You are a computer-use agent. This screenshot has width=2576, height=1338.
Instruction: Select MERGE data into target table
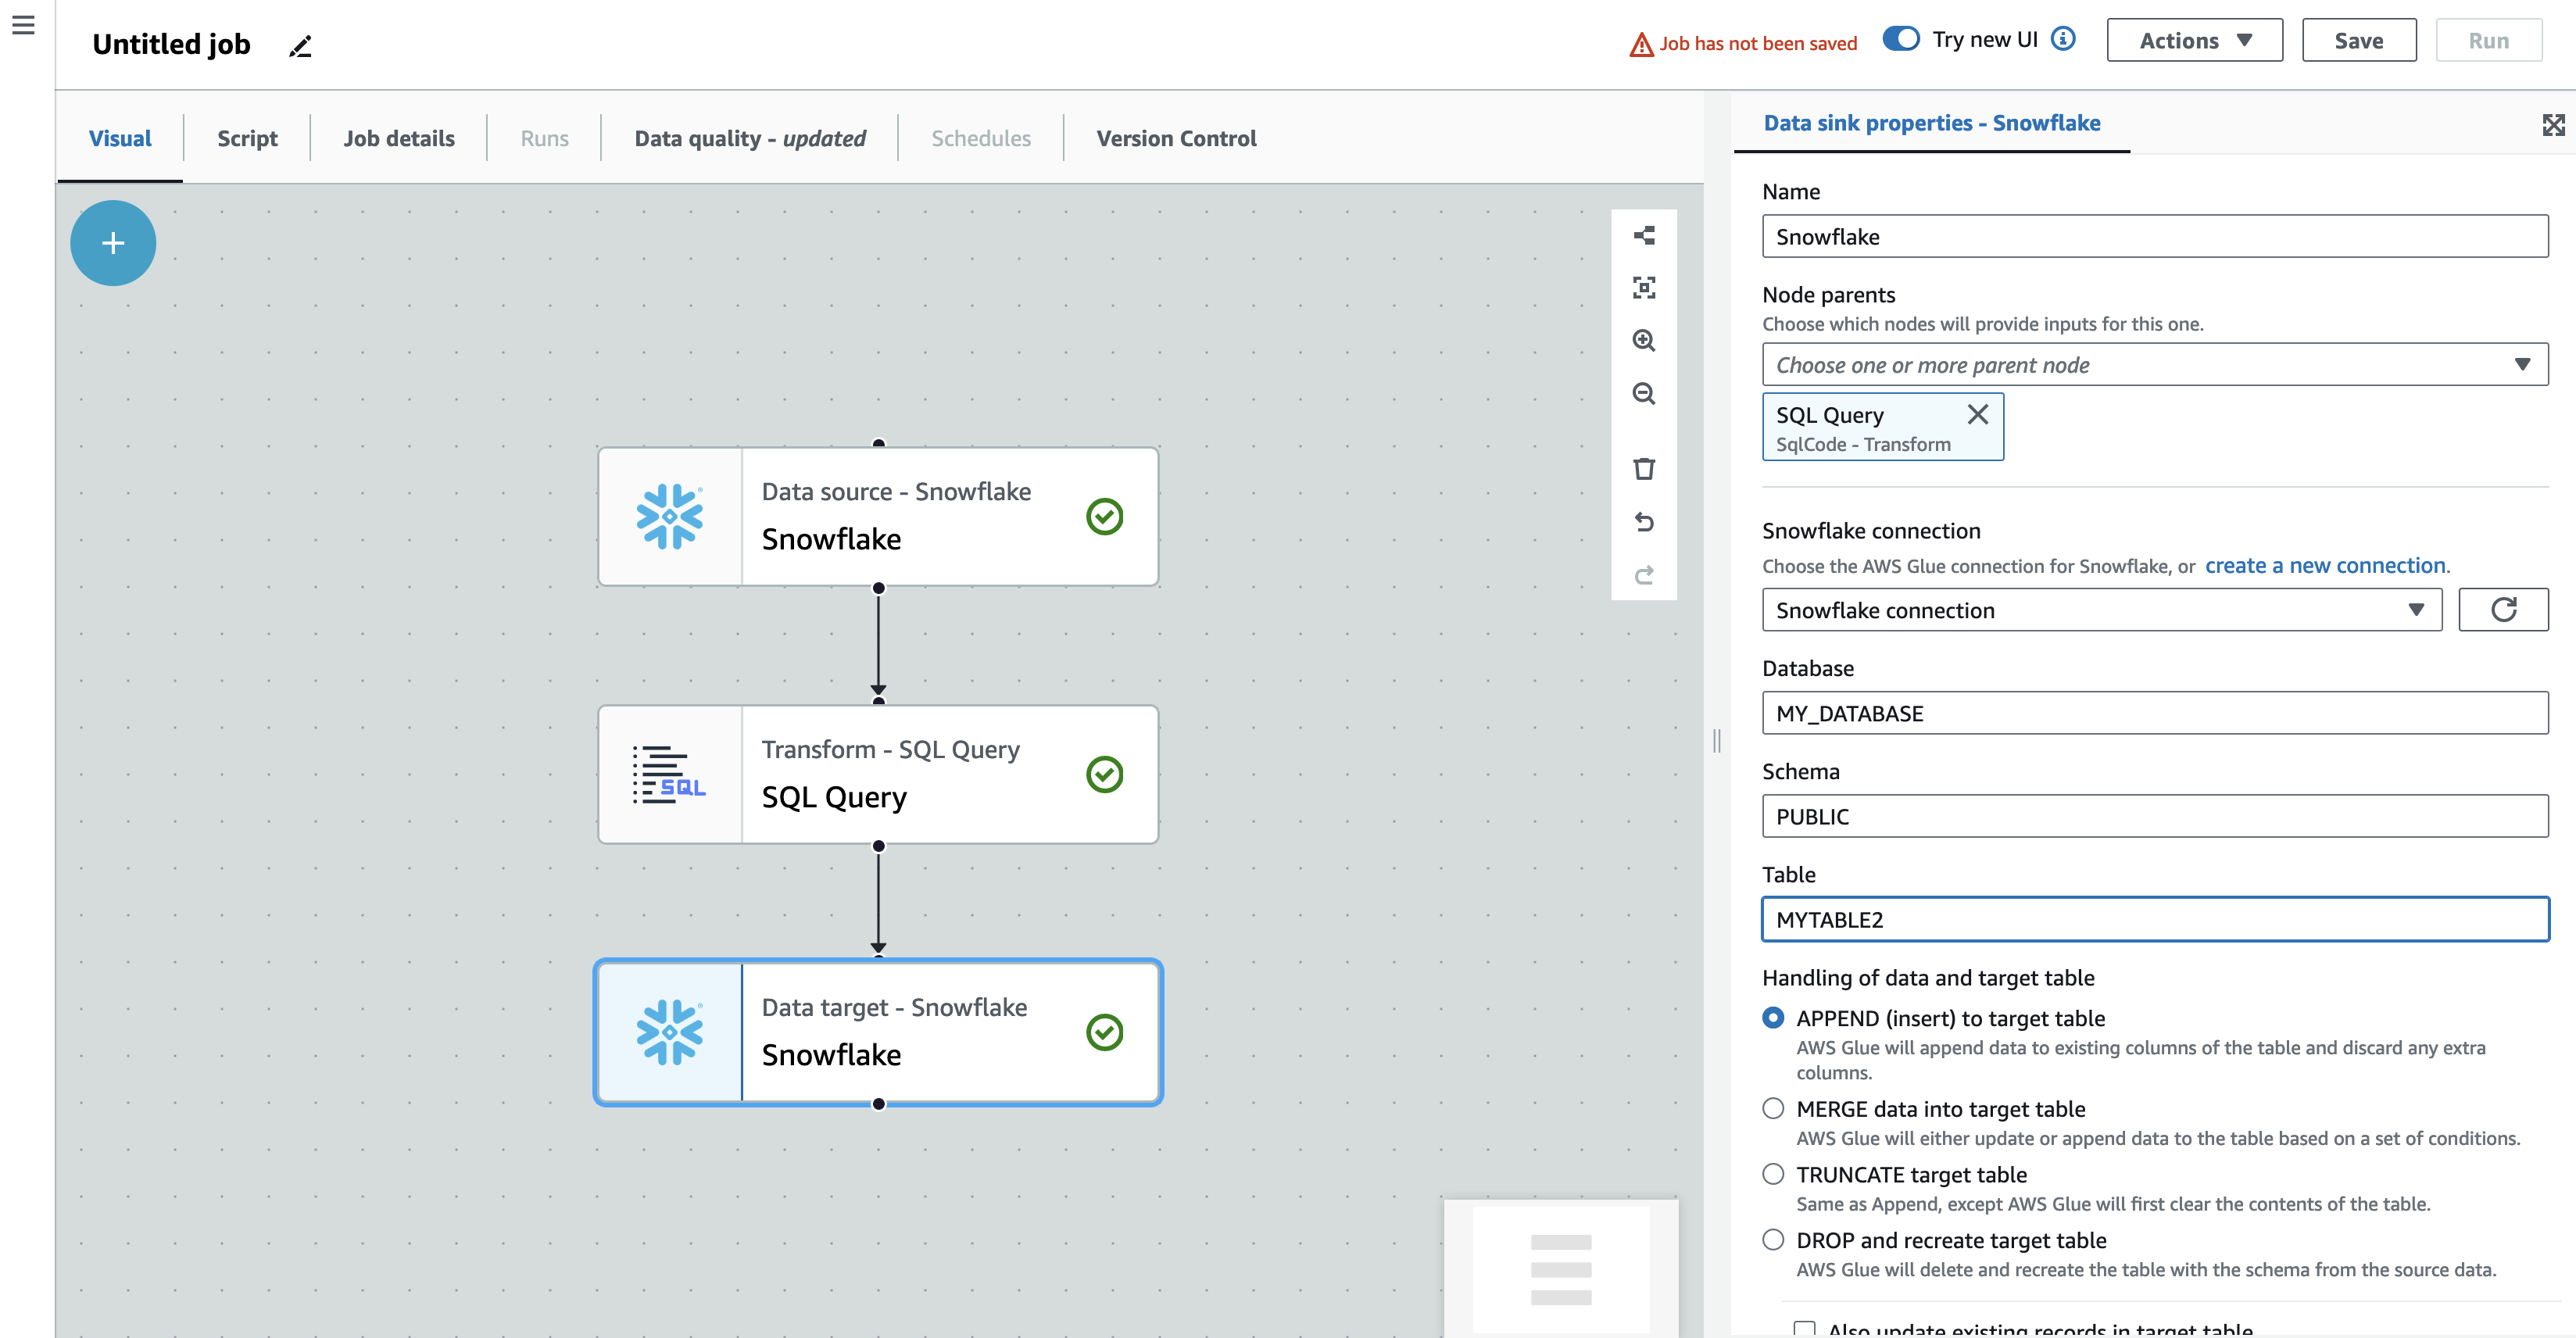click(x=1774, y=1108)
